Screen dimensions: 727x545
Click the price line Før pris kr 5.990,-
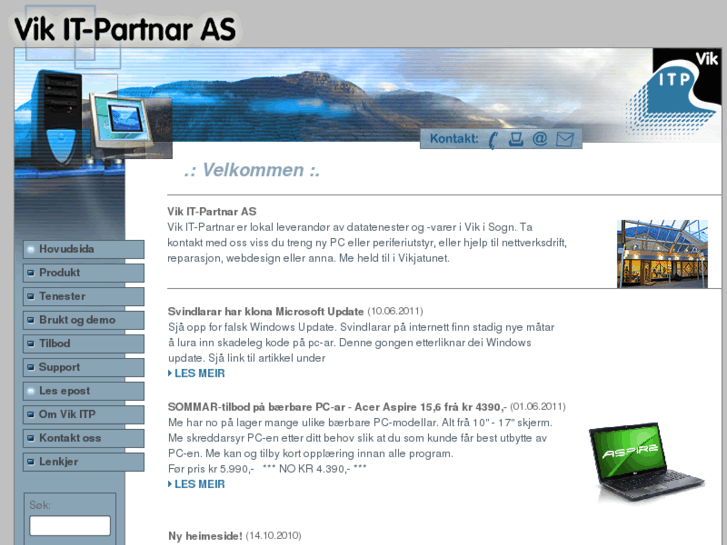point(211,469)
